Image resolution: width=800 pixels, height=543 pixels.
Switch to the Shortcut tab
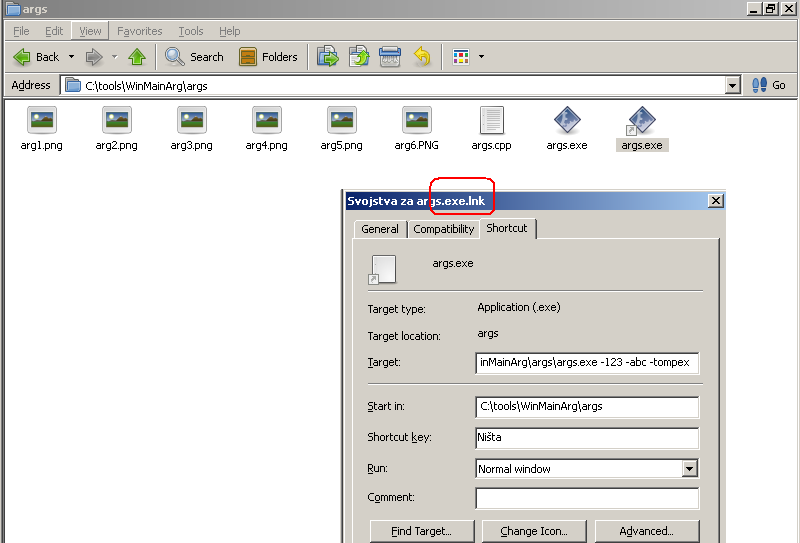pos(507,228)
